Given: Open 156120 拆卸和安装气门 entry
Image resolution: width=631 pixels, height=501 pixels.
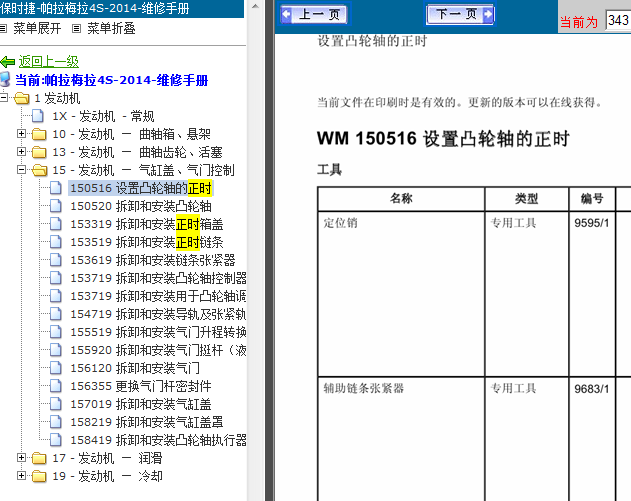Looking at the screenshot, I should [x=135, y=368].
